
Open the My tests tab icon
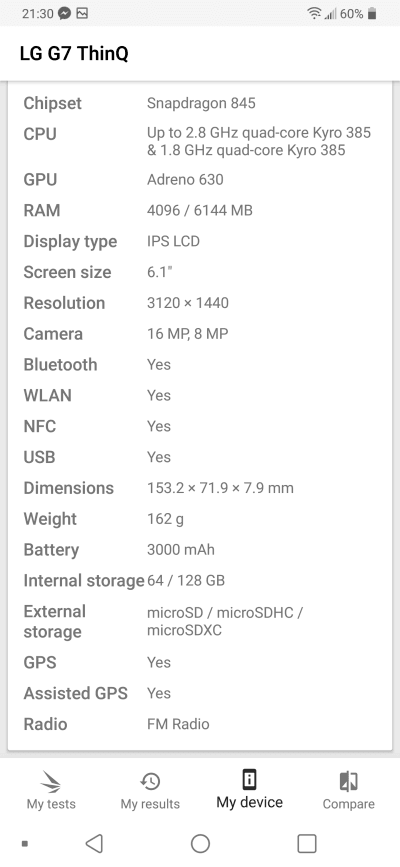click(51, 782)
